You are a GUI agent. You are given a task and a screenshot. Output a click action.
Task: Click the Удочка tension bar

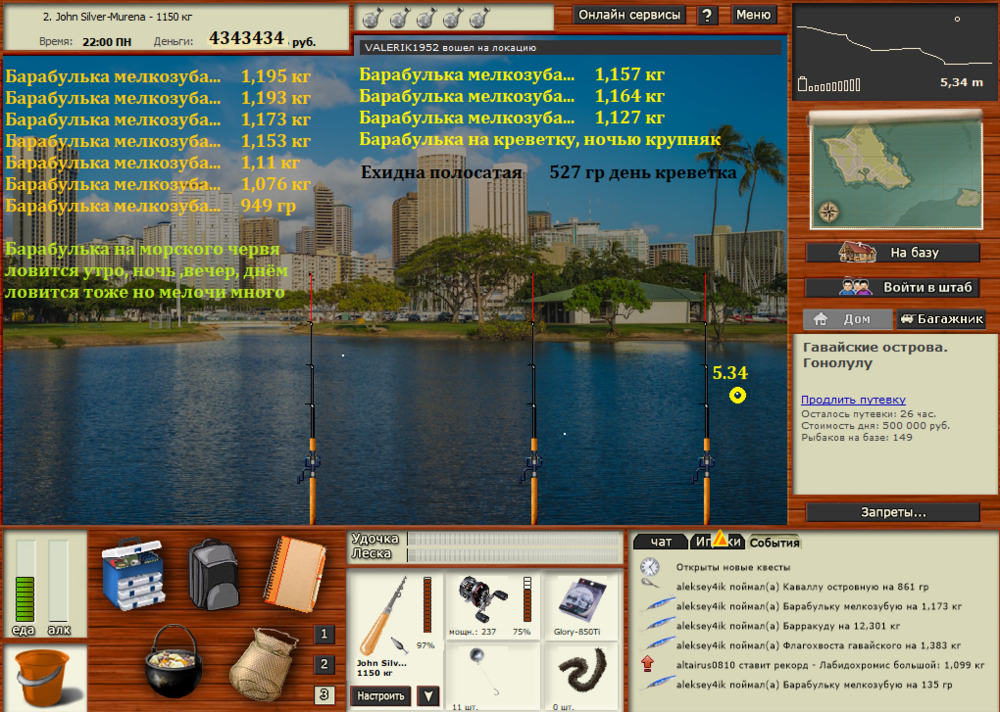tap(513, 539)
